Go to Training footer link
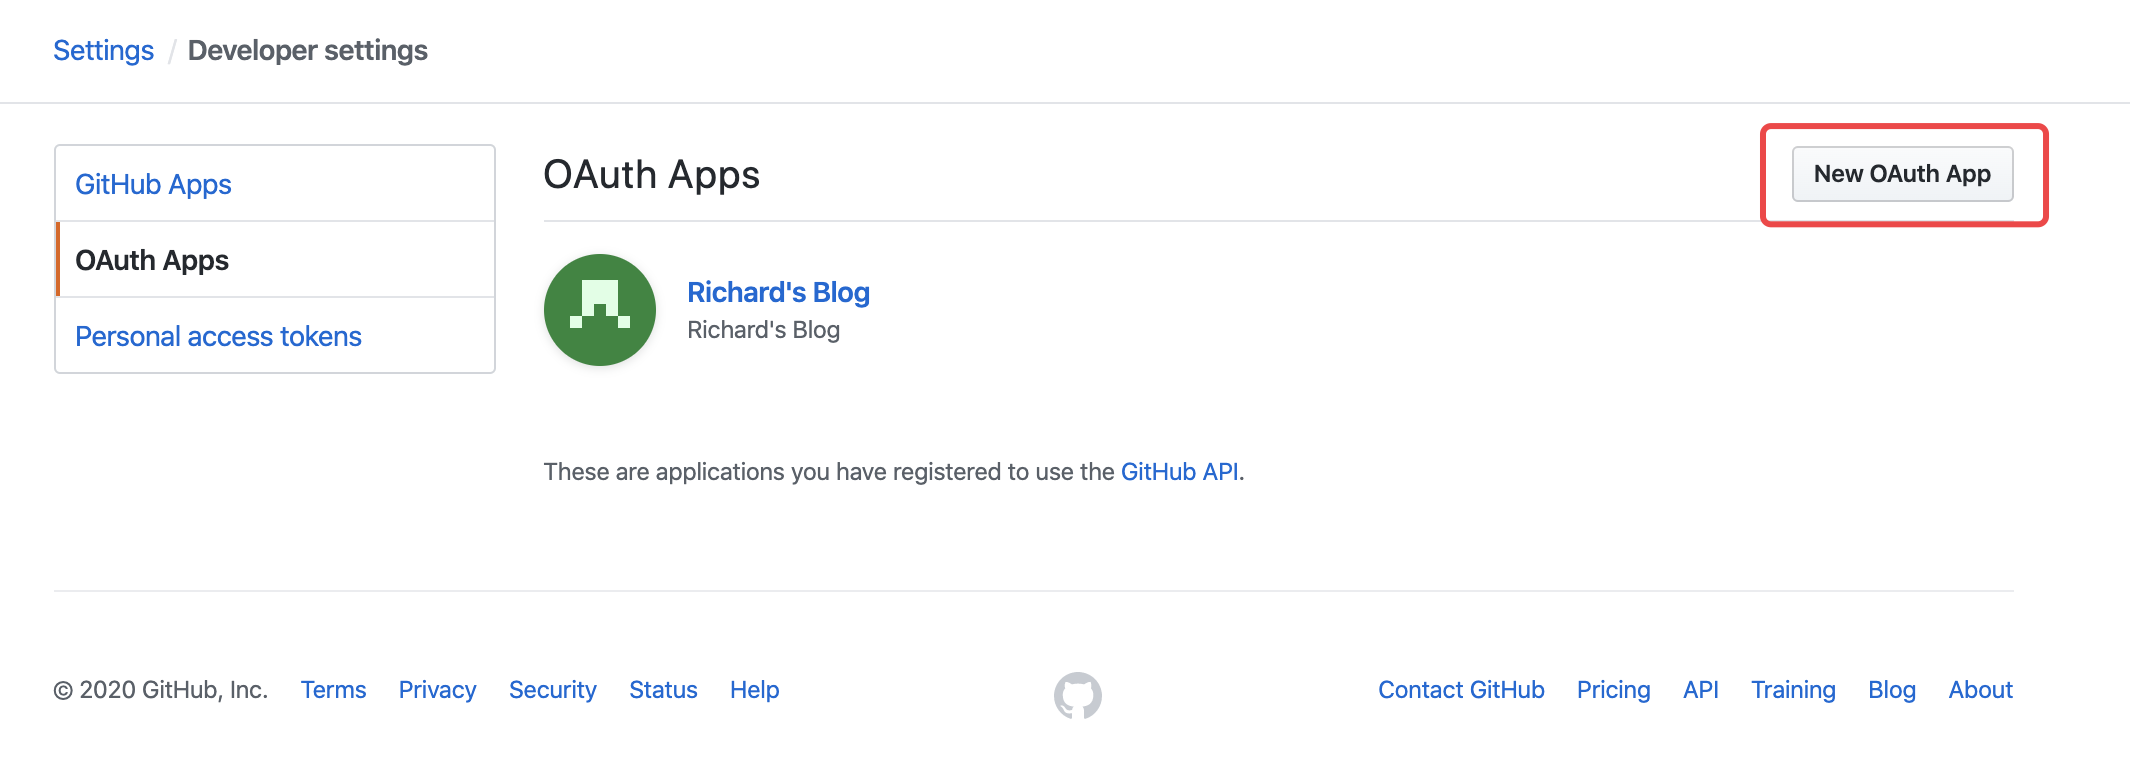The image size is (2130, 774). [x=1793, y=690]
